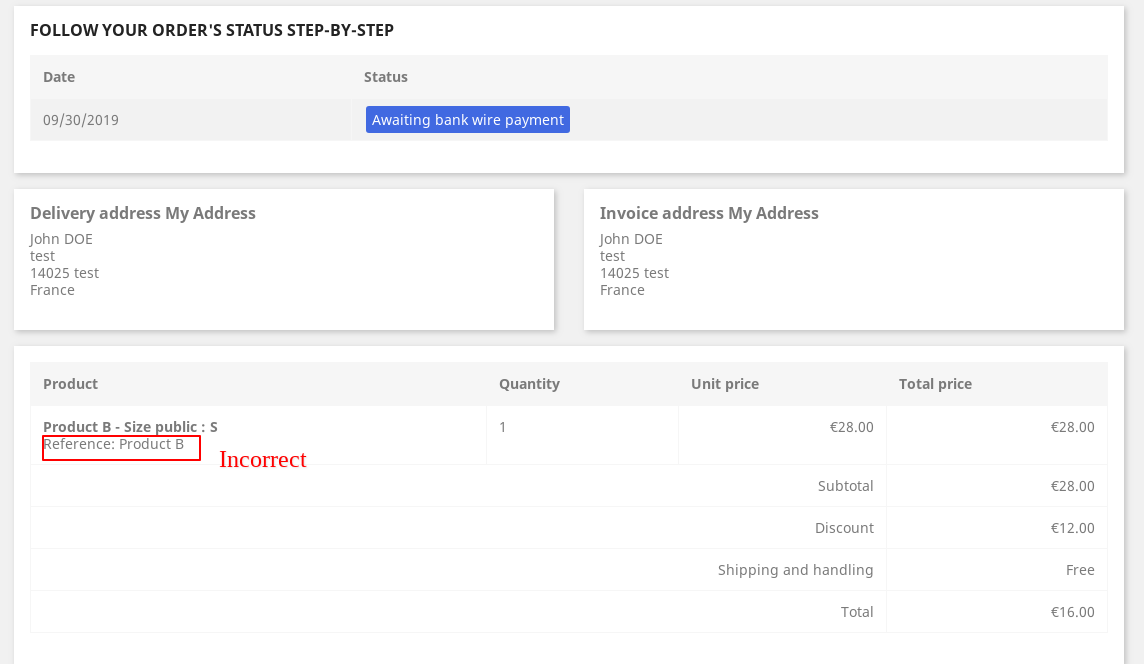Screen dimensions: 1144x664
Task: Click the red Incorrect annotation label
Action: pos(262,460)
